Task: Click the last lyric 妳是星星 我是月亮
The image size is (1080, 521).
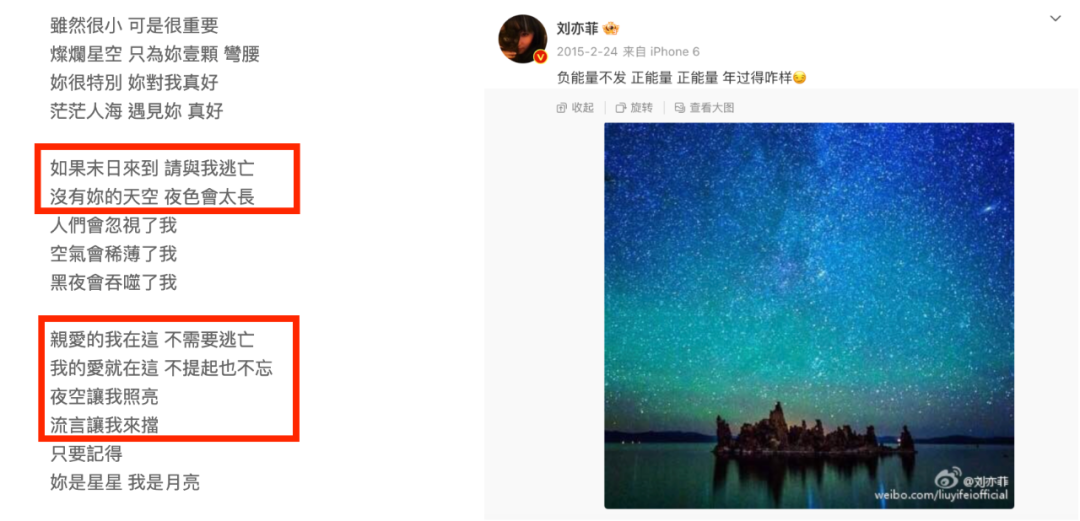Action: [x=125, y=482]
